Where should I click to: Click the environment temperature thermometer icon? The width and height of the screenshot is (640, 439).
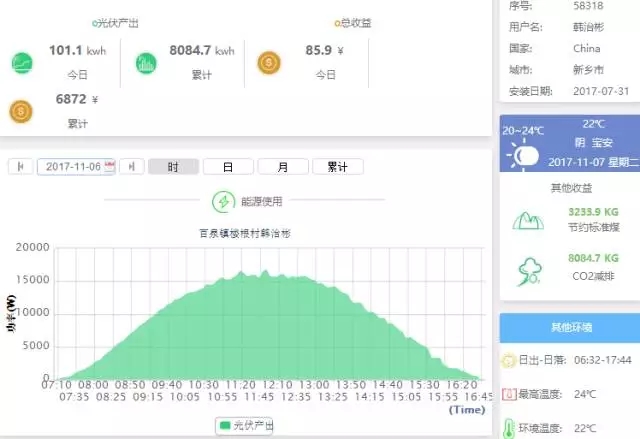tap(508, 429)
